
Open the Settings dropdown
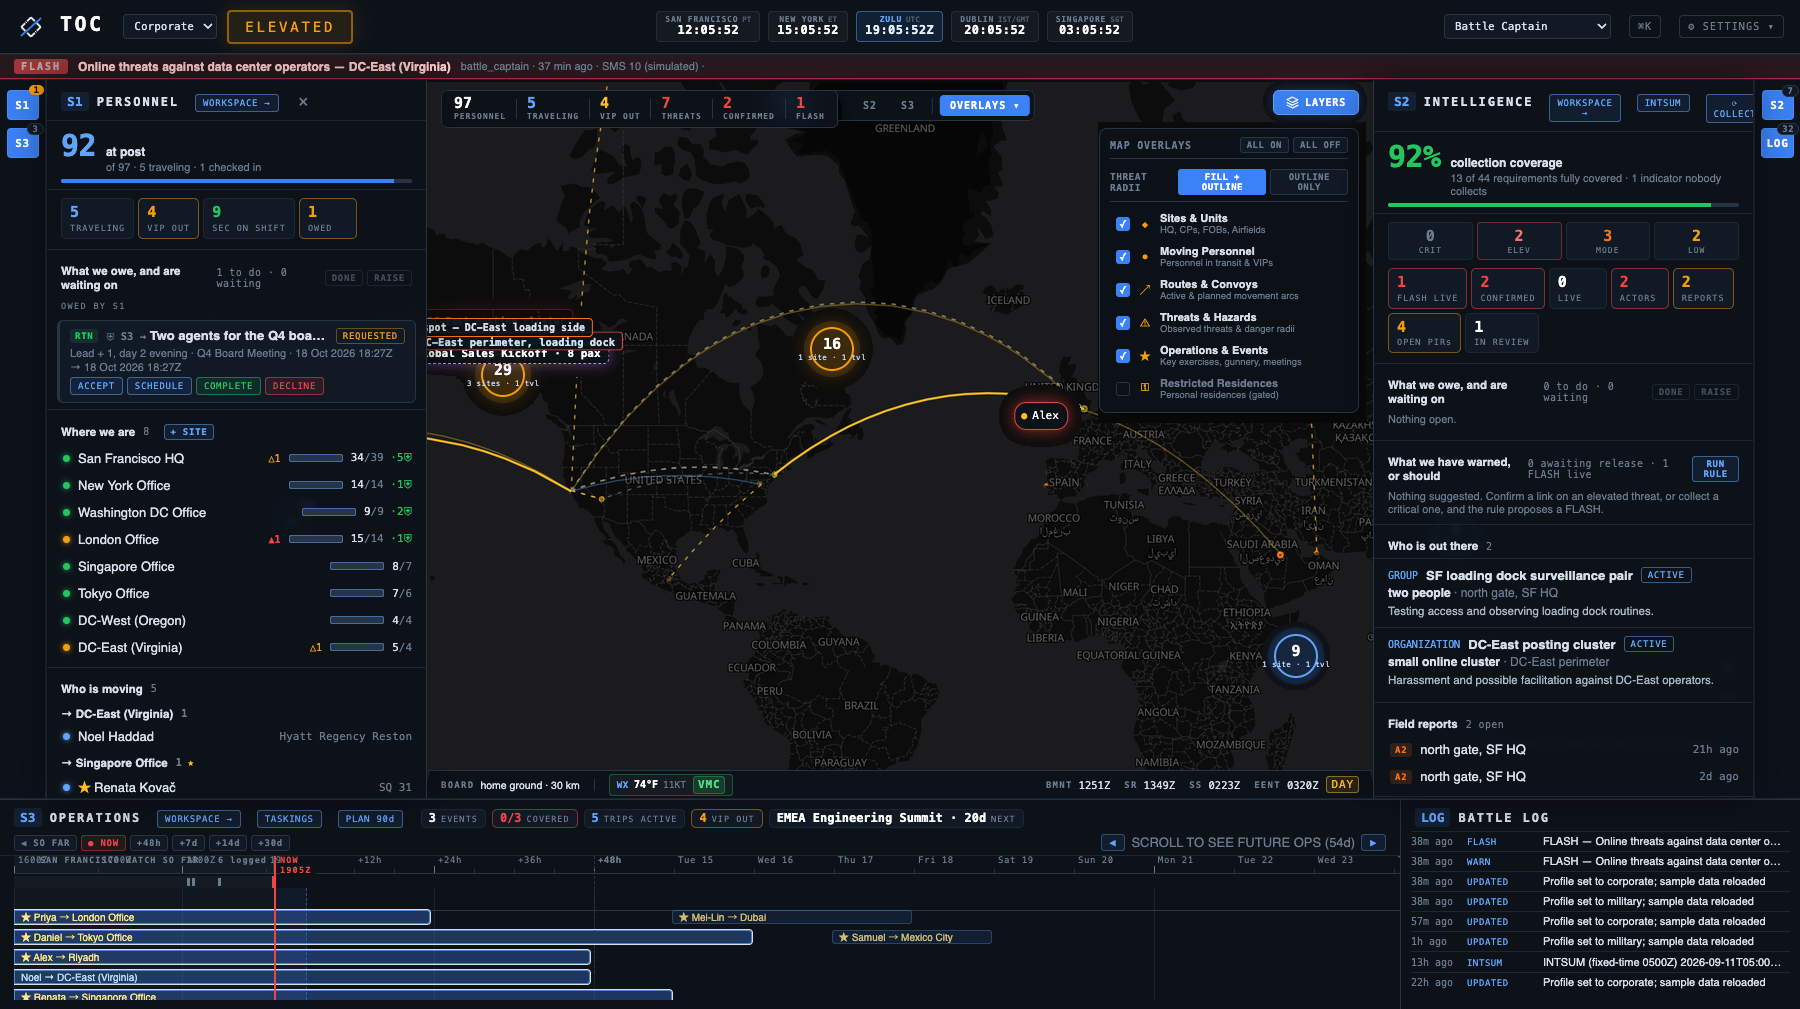point(1730,26)
